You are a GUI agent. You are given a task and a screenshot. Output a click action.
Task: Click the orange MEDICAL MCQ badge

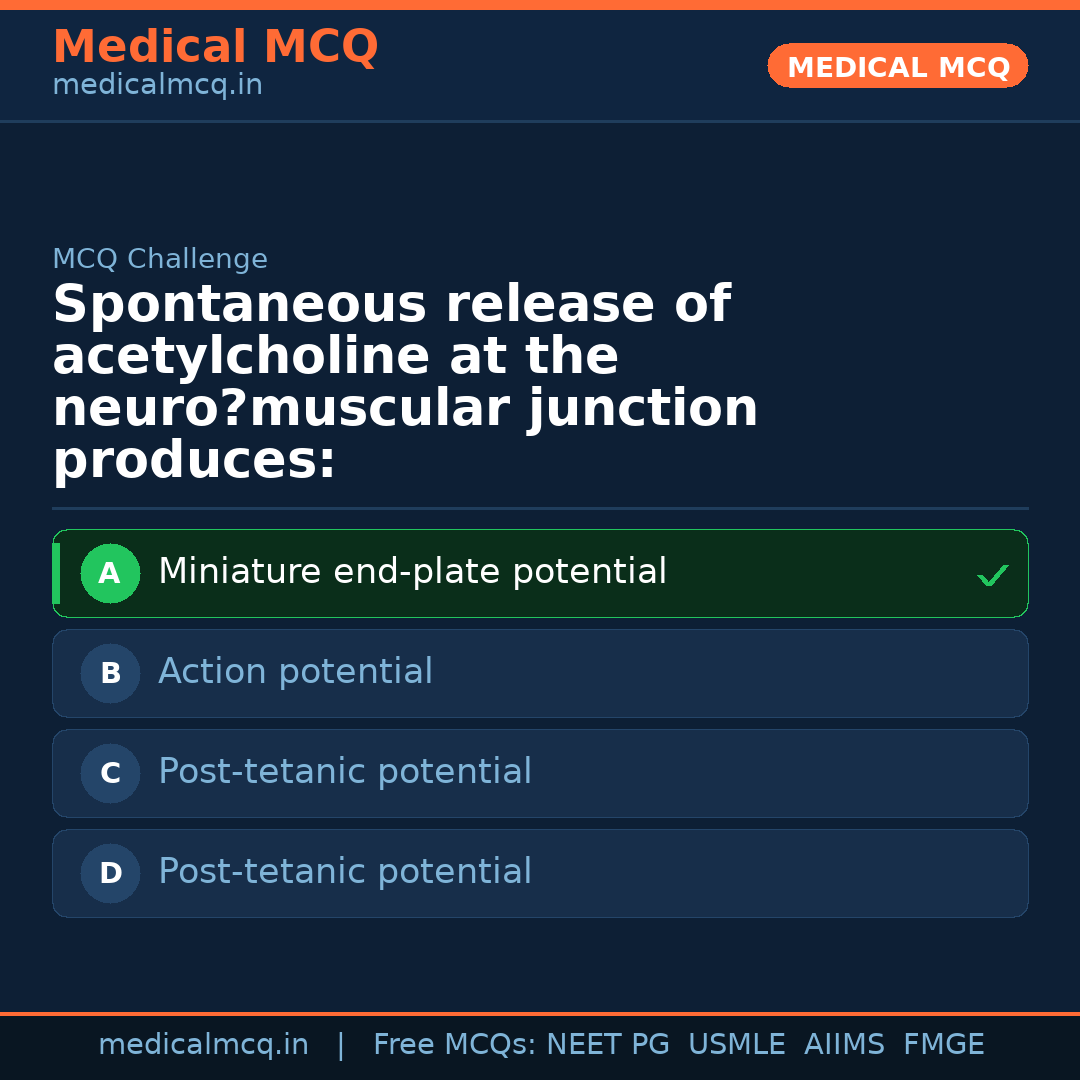point(897,67)
